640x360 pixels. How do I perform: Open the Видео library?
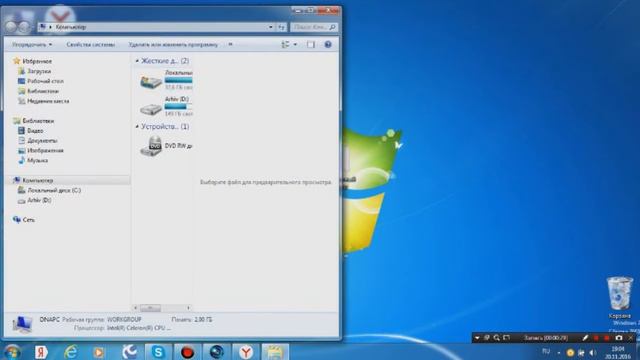point(31,131)
